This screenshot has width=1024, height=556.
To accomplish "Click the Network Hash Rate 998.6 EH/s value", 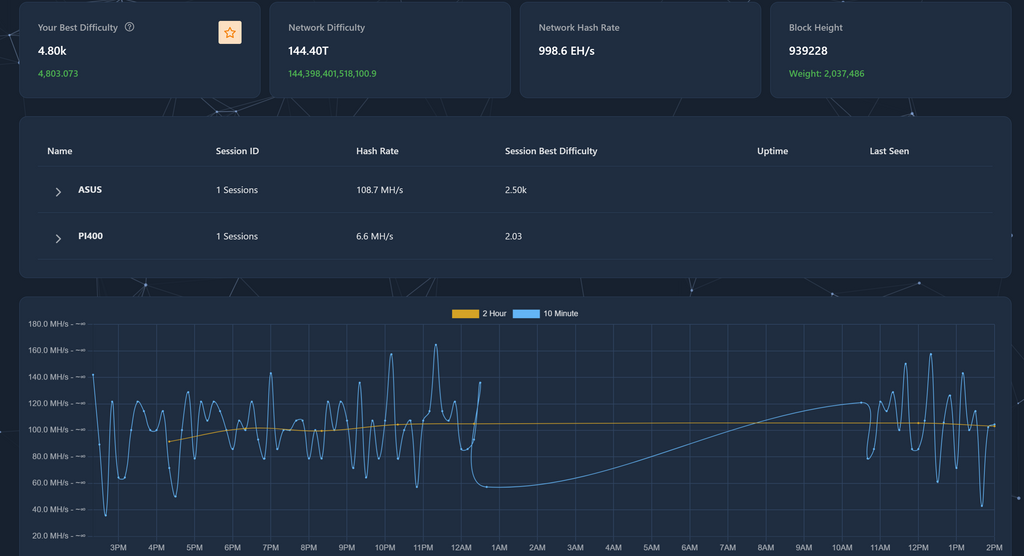I will point(566,50).
